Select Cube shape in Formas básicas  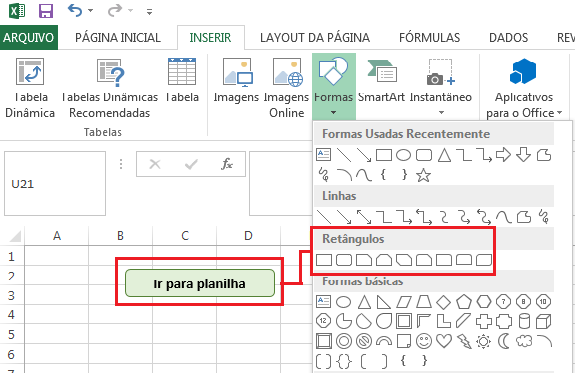tap(543, 322)
